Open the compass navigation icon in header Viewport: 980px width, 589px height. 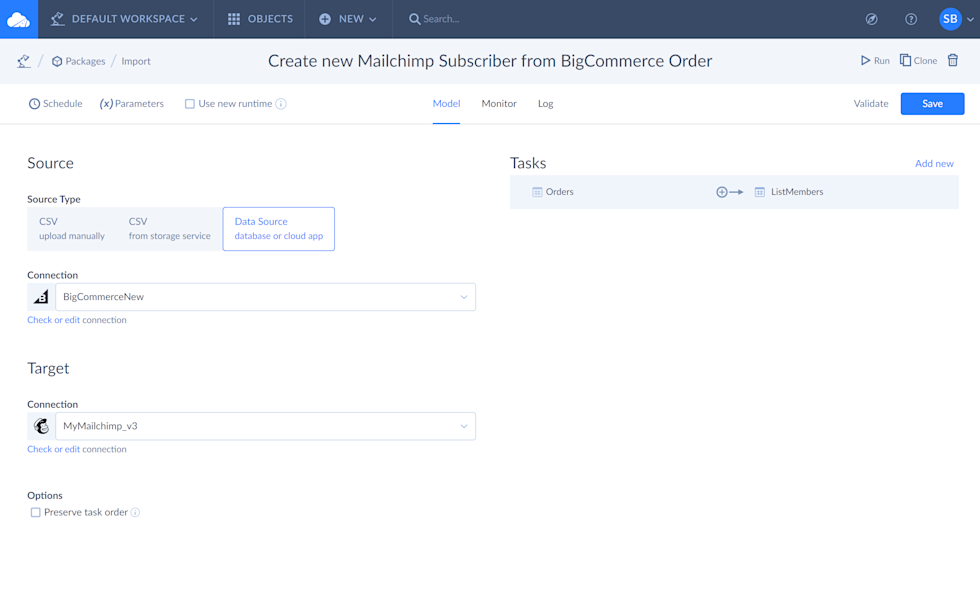point(871,19)
